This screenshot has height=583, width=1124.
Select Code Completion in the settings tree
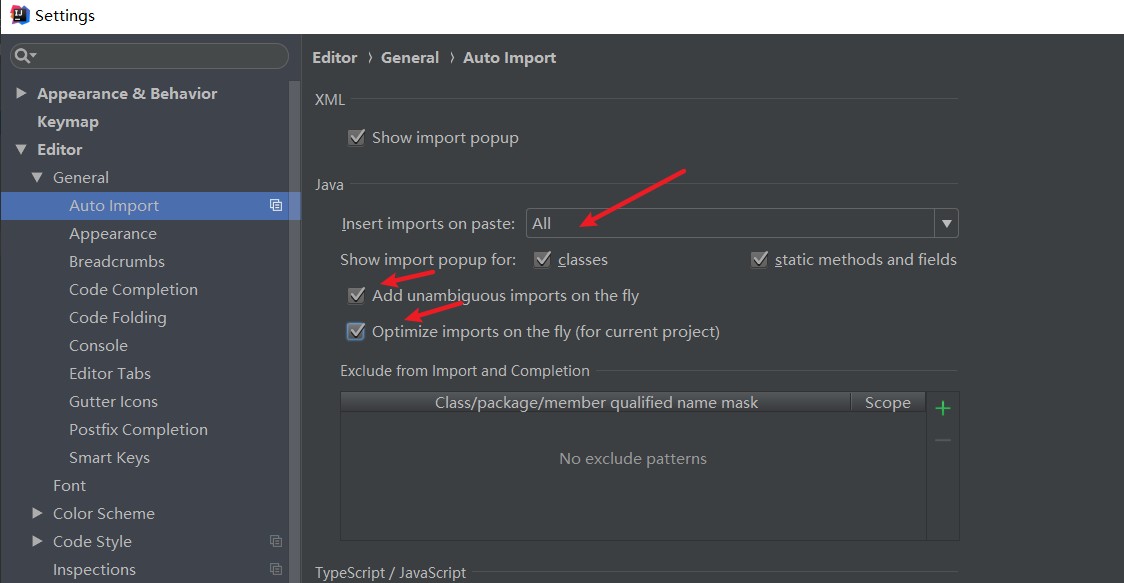(133, 290)
